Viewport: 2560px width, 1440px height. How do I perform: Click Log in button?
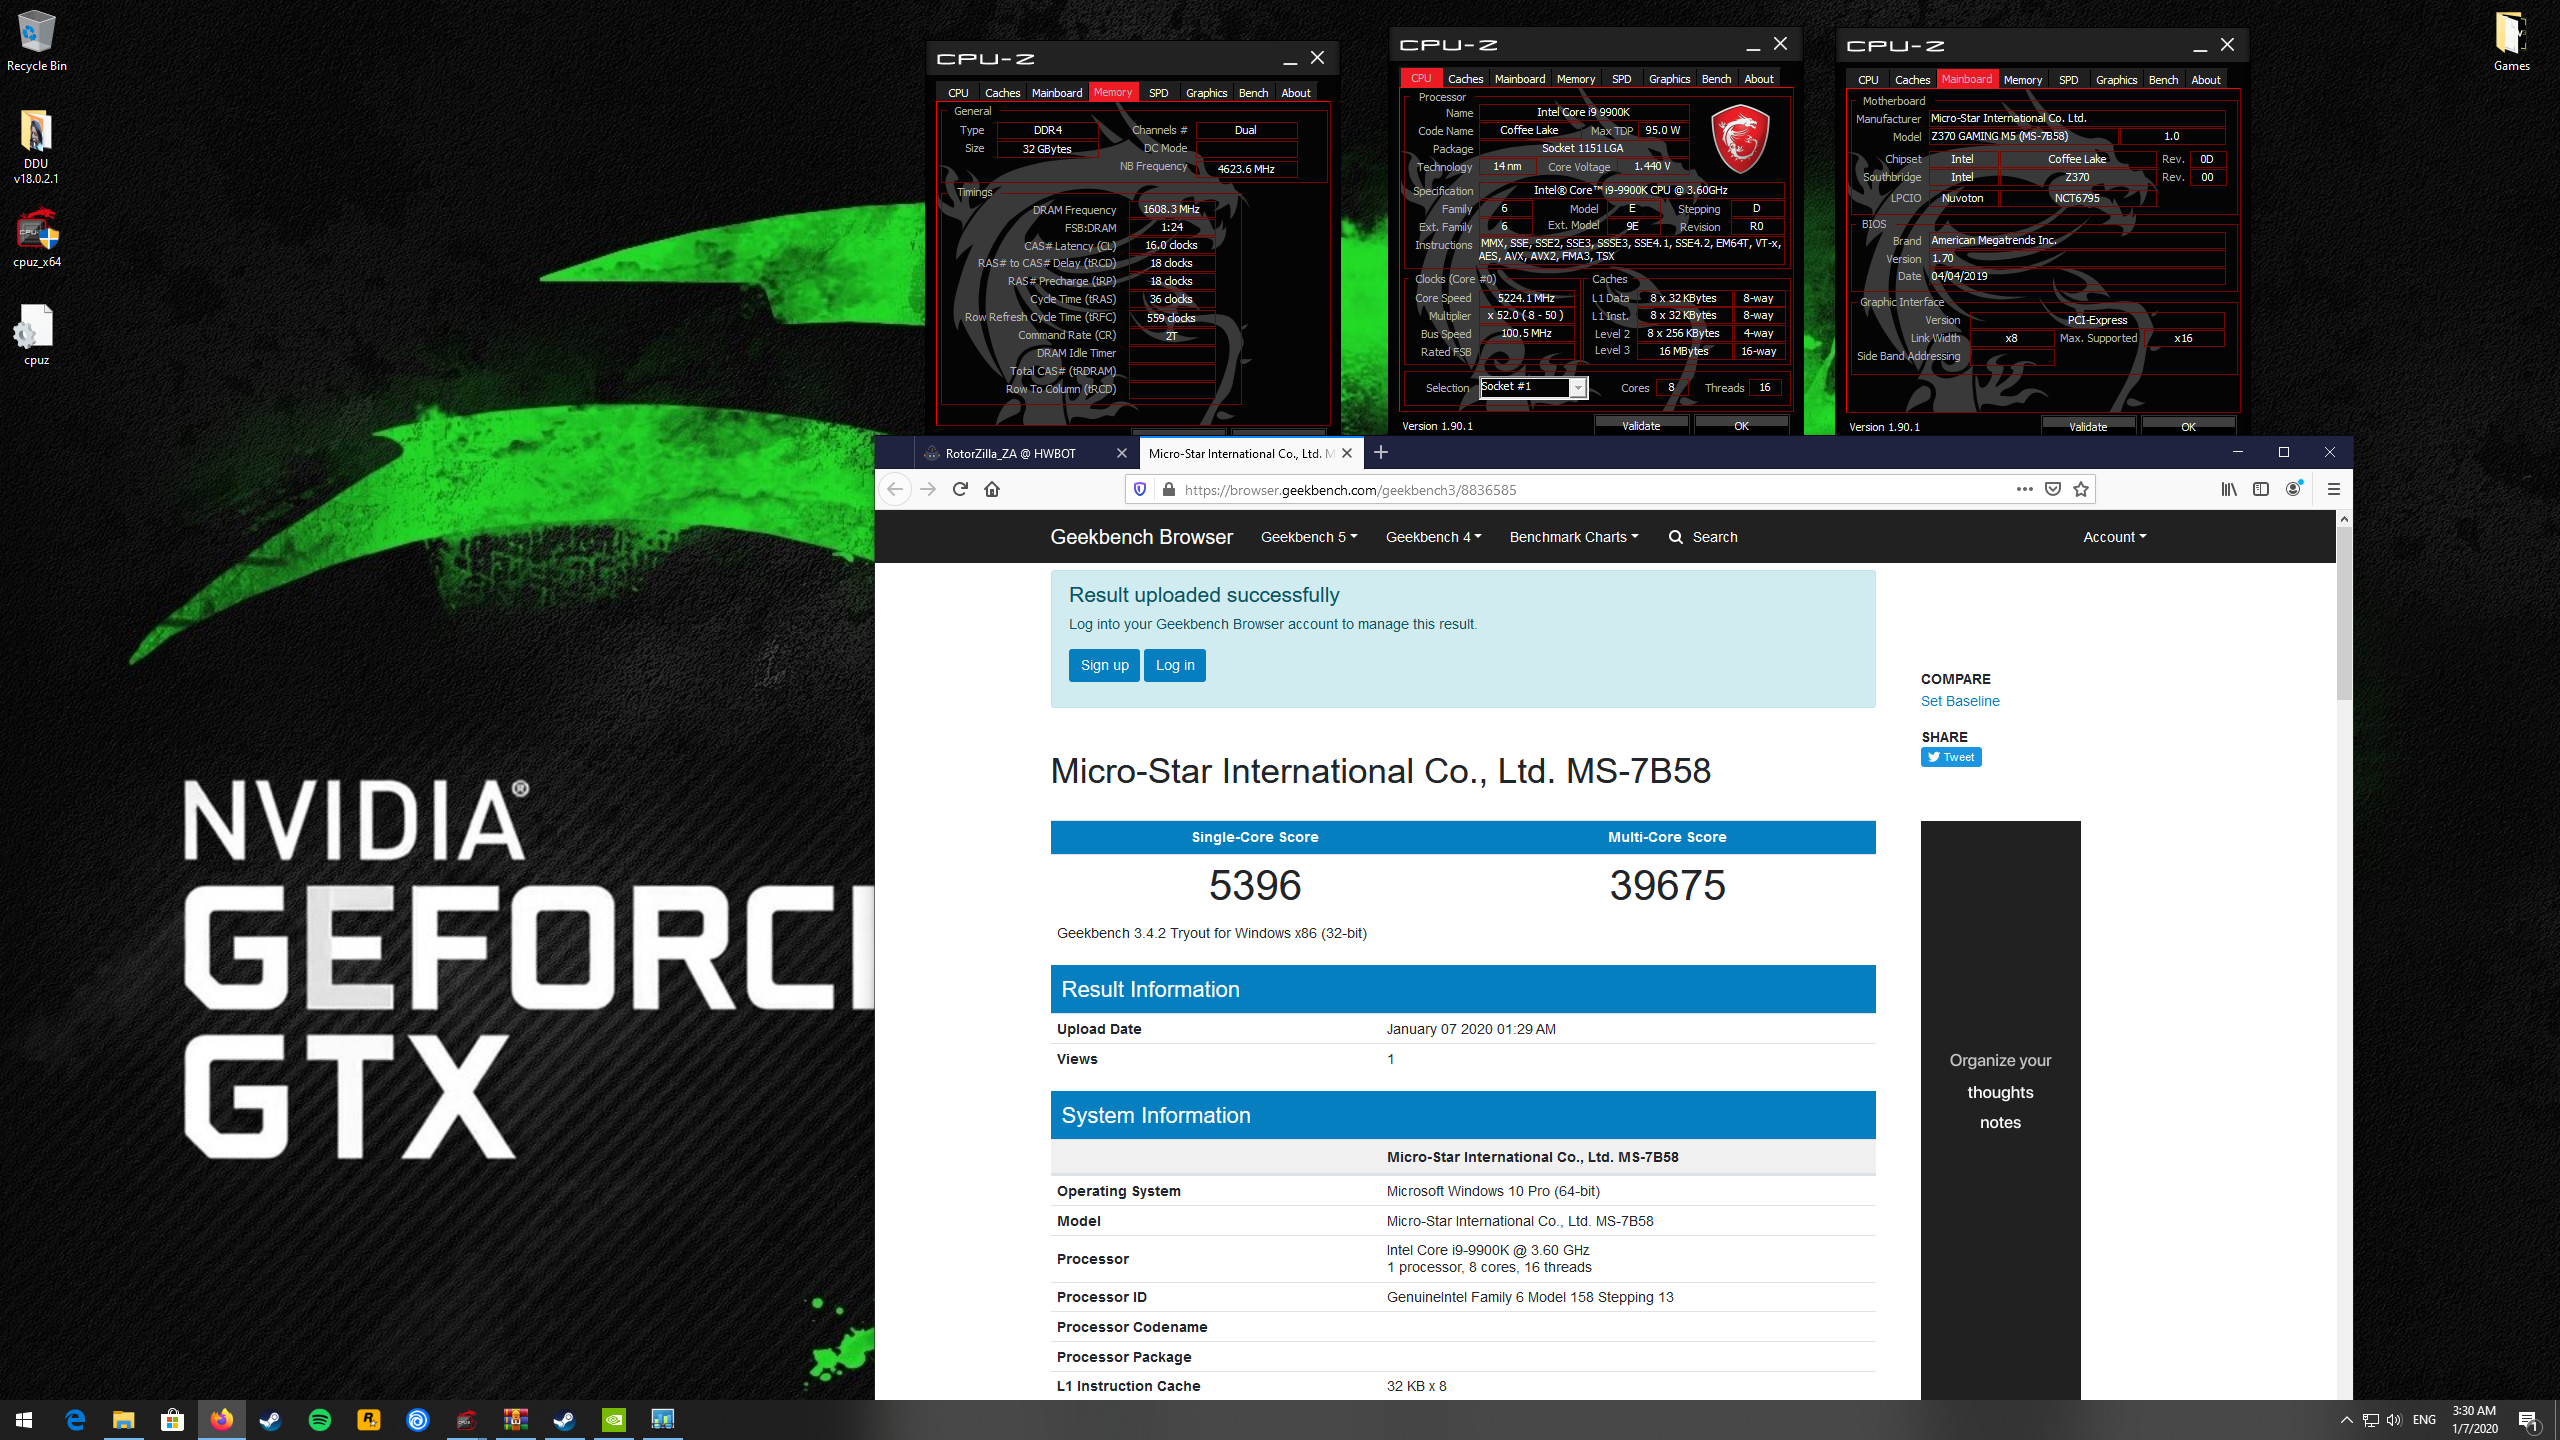(1175, 665)
